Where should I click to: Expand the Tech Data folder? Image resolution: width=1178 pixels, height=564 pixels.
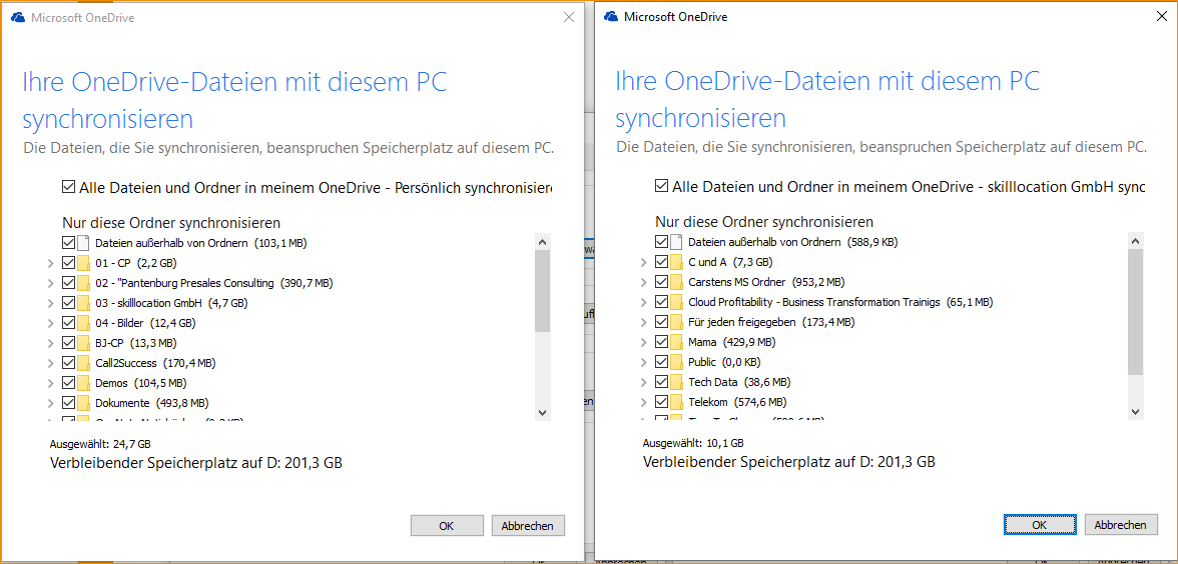pos(643,382)
